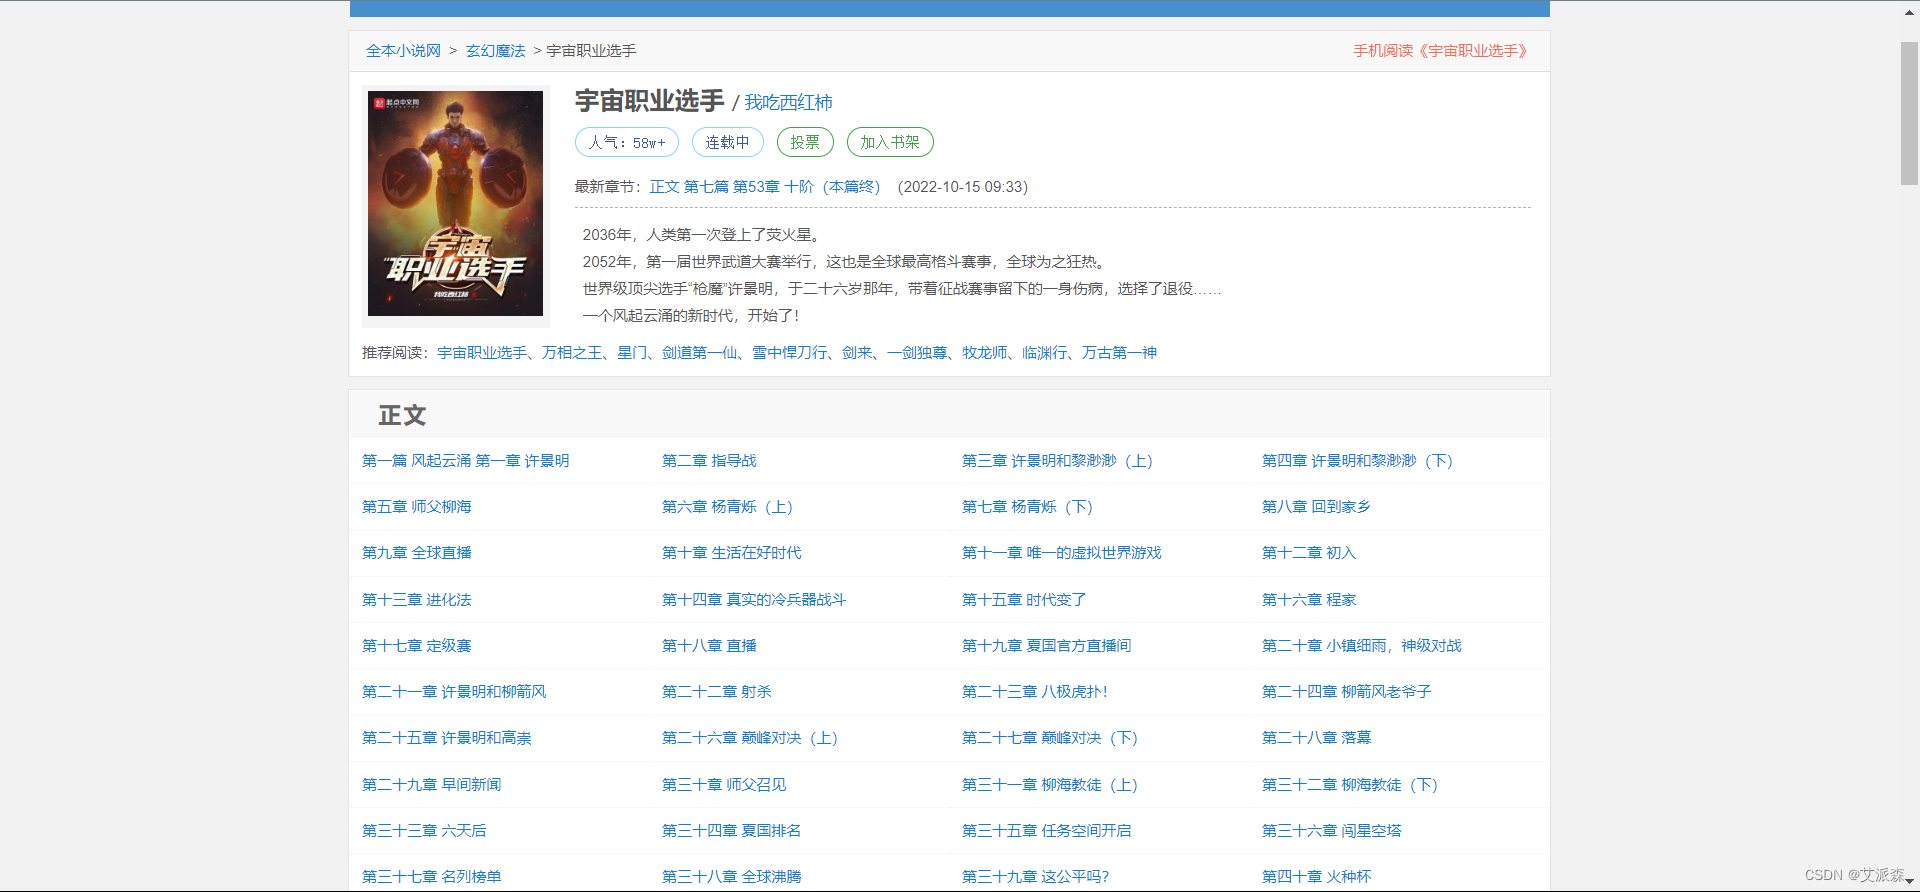Click the 宇宙职业选手 book cover thumbnail
Viewport: 1920px width, 892px height.
[455, 204]
